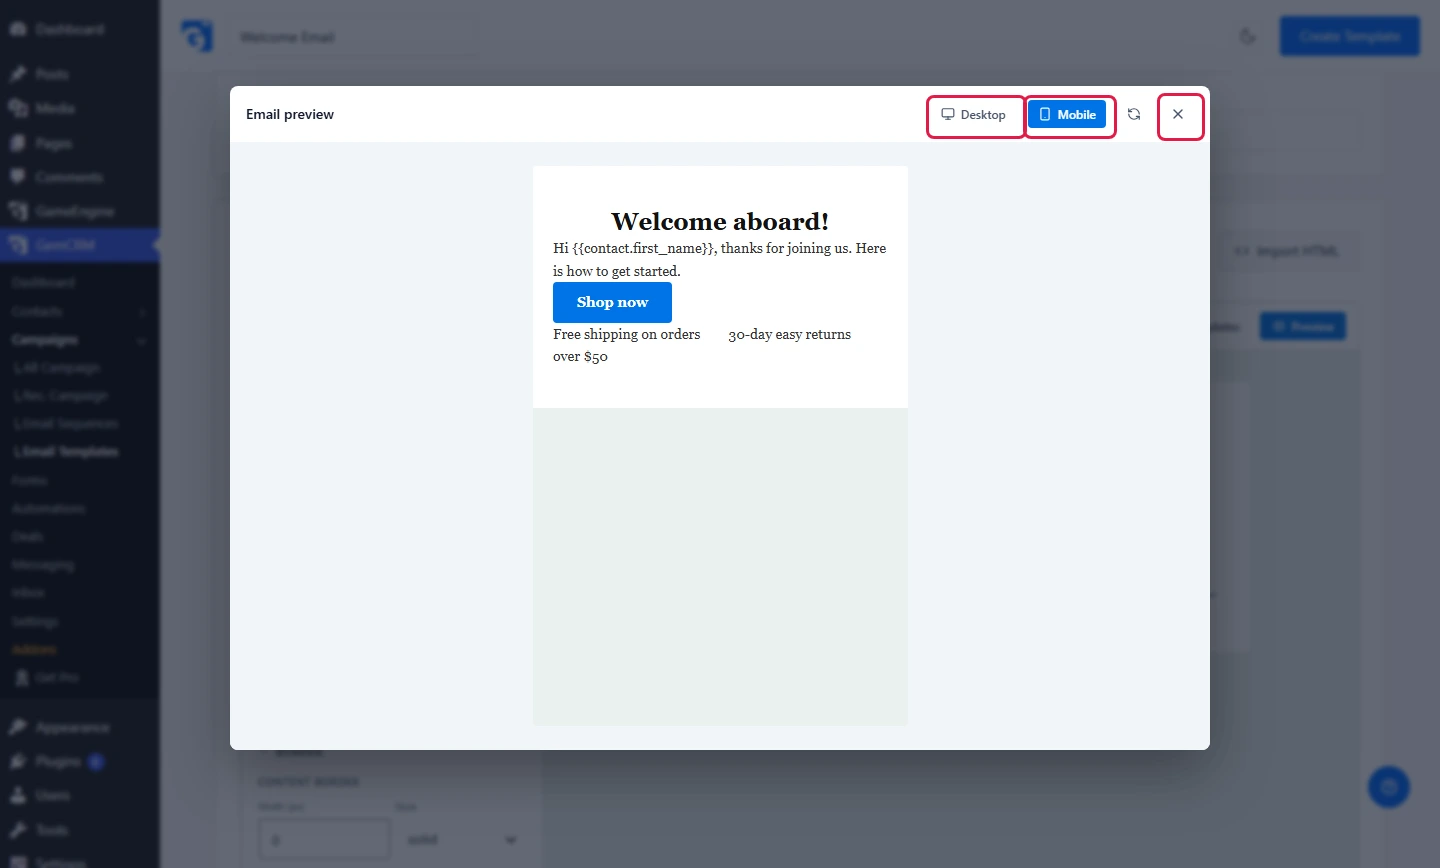Click the '30-day easy returns' text
The image size is (1440, 868).
[x=790, y=334]
